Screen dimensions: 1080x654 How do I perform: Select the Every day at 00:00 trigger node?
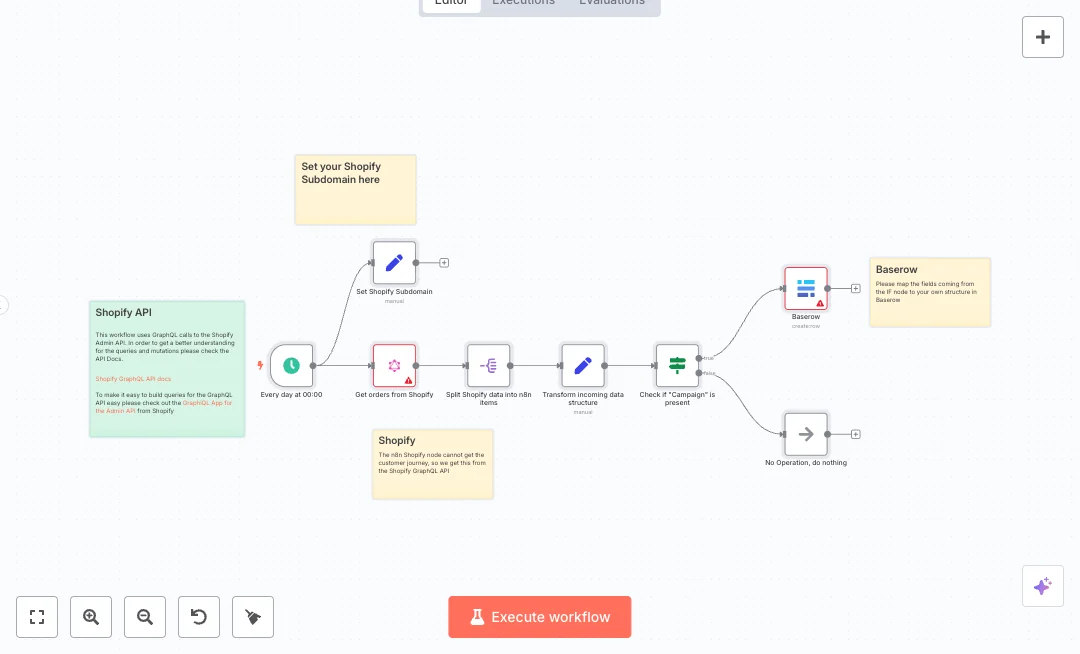tap(291, 366)
